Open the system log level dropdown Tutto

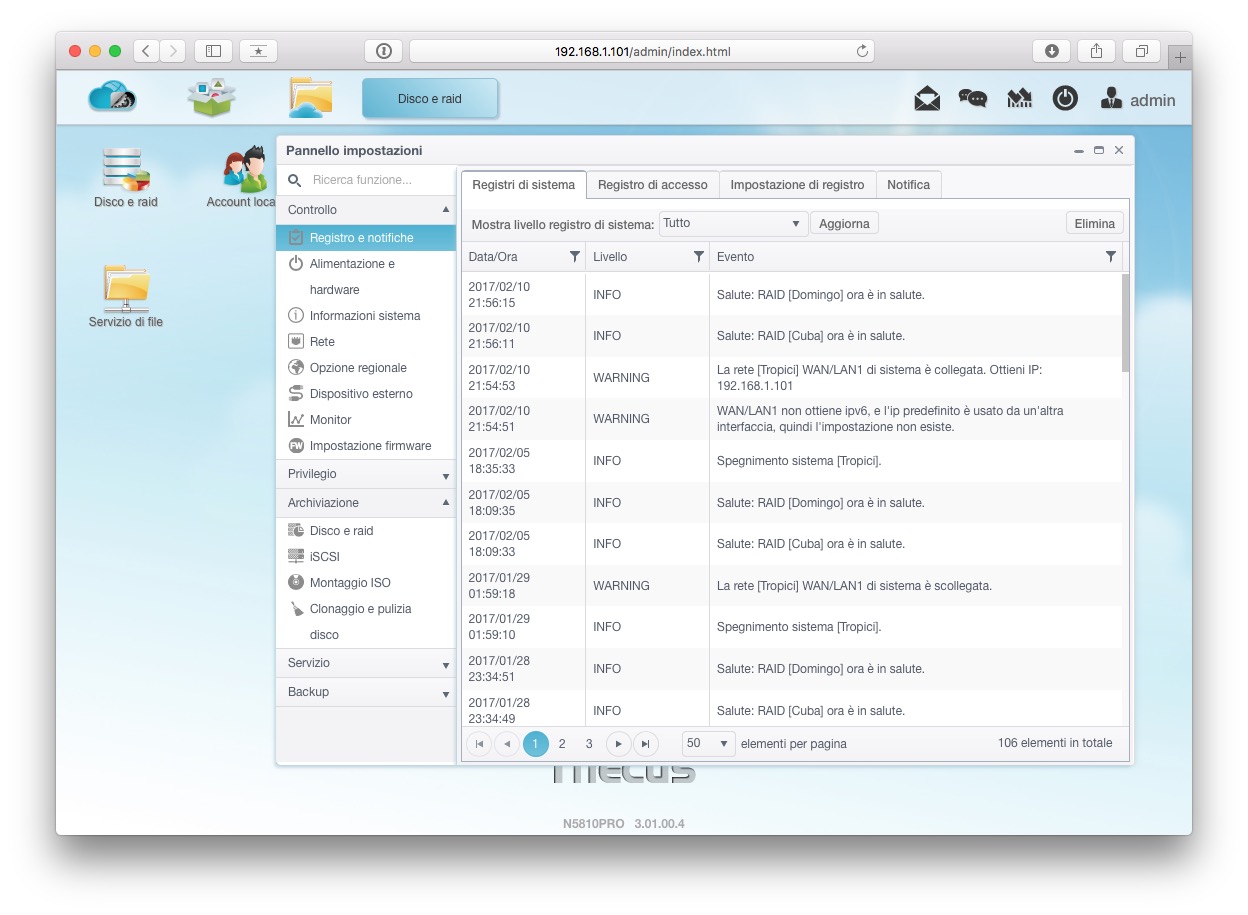coord(733,223)
